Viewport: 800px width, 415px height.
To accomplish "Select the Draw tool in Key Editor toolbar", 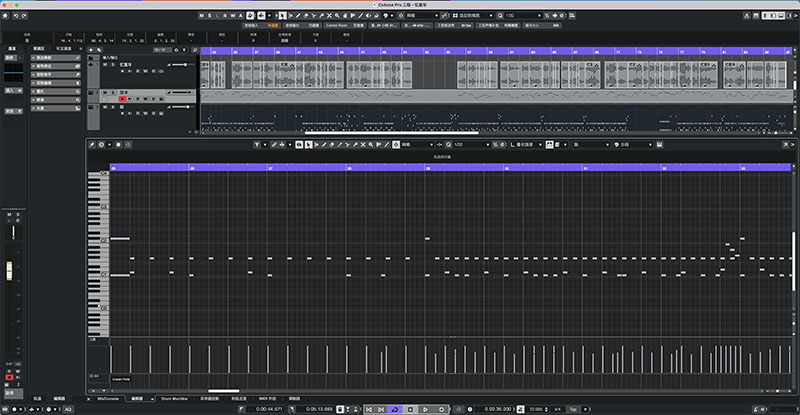I will pyautogui.click(x=324, y=145).
